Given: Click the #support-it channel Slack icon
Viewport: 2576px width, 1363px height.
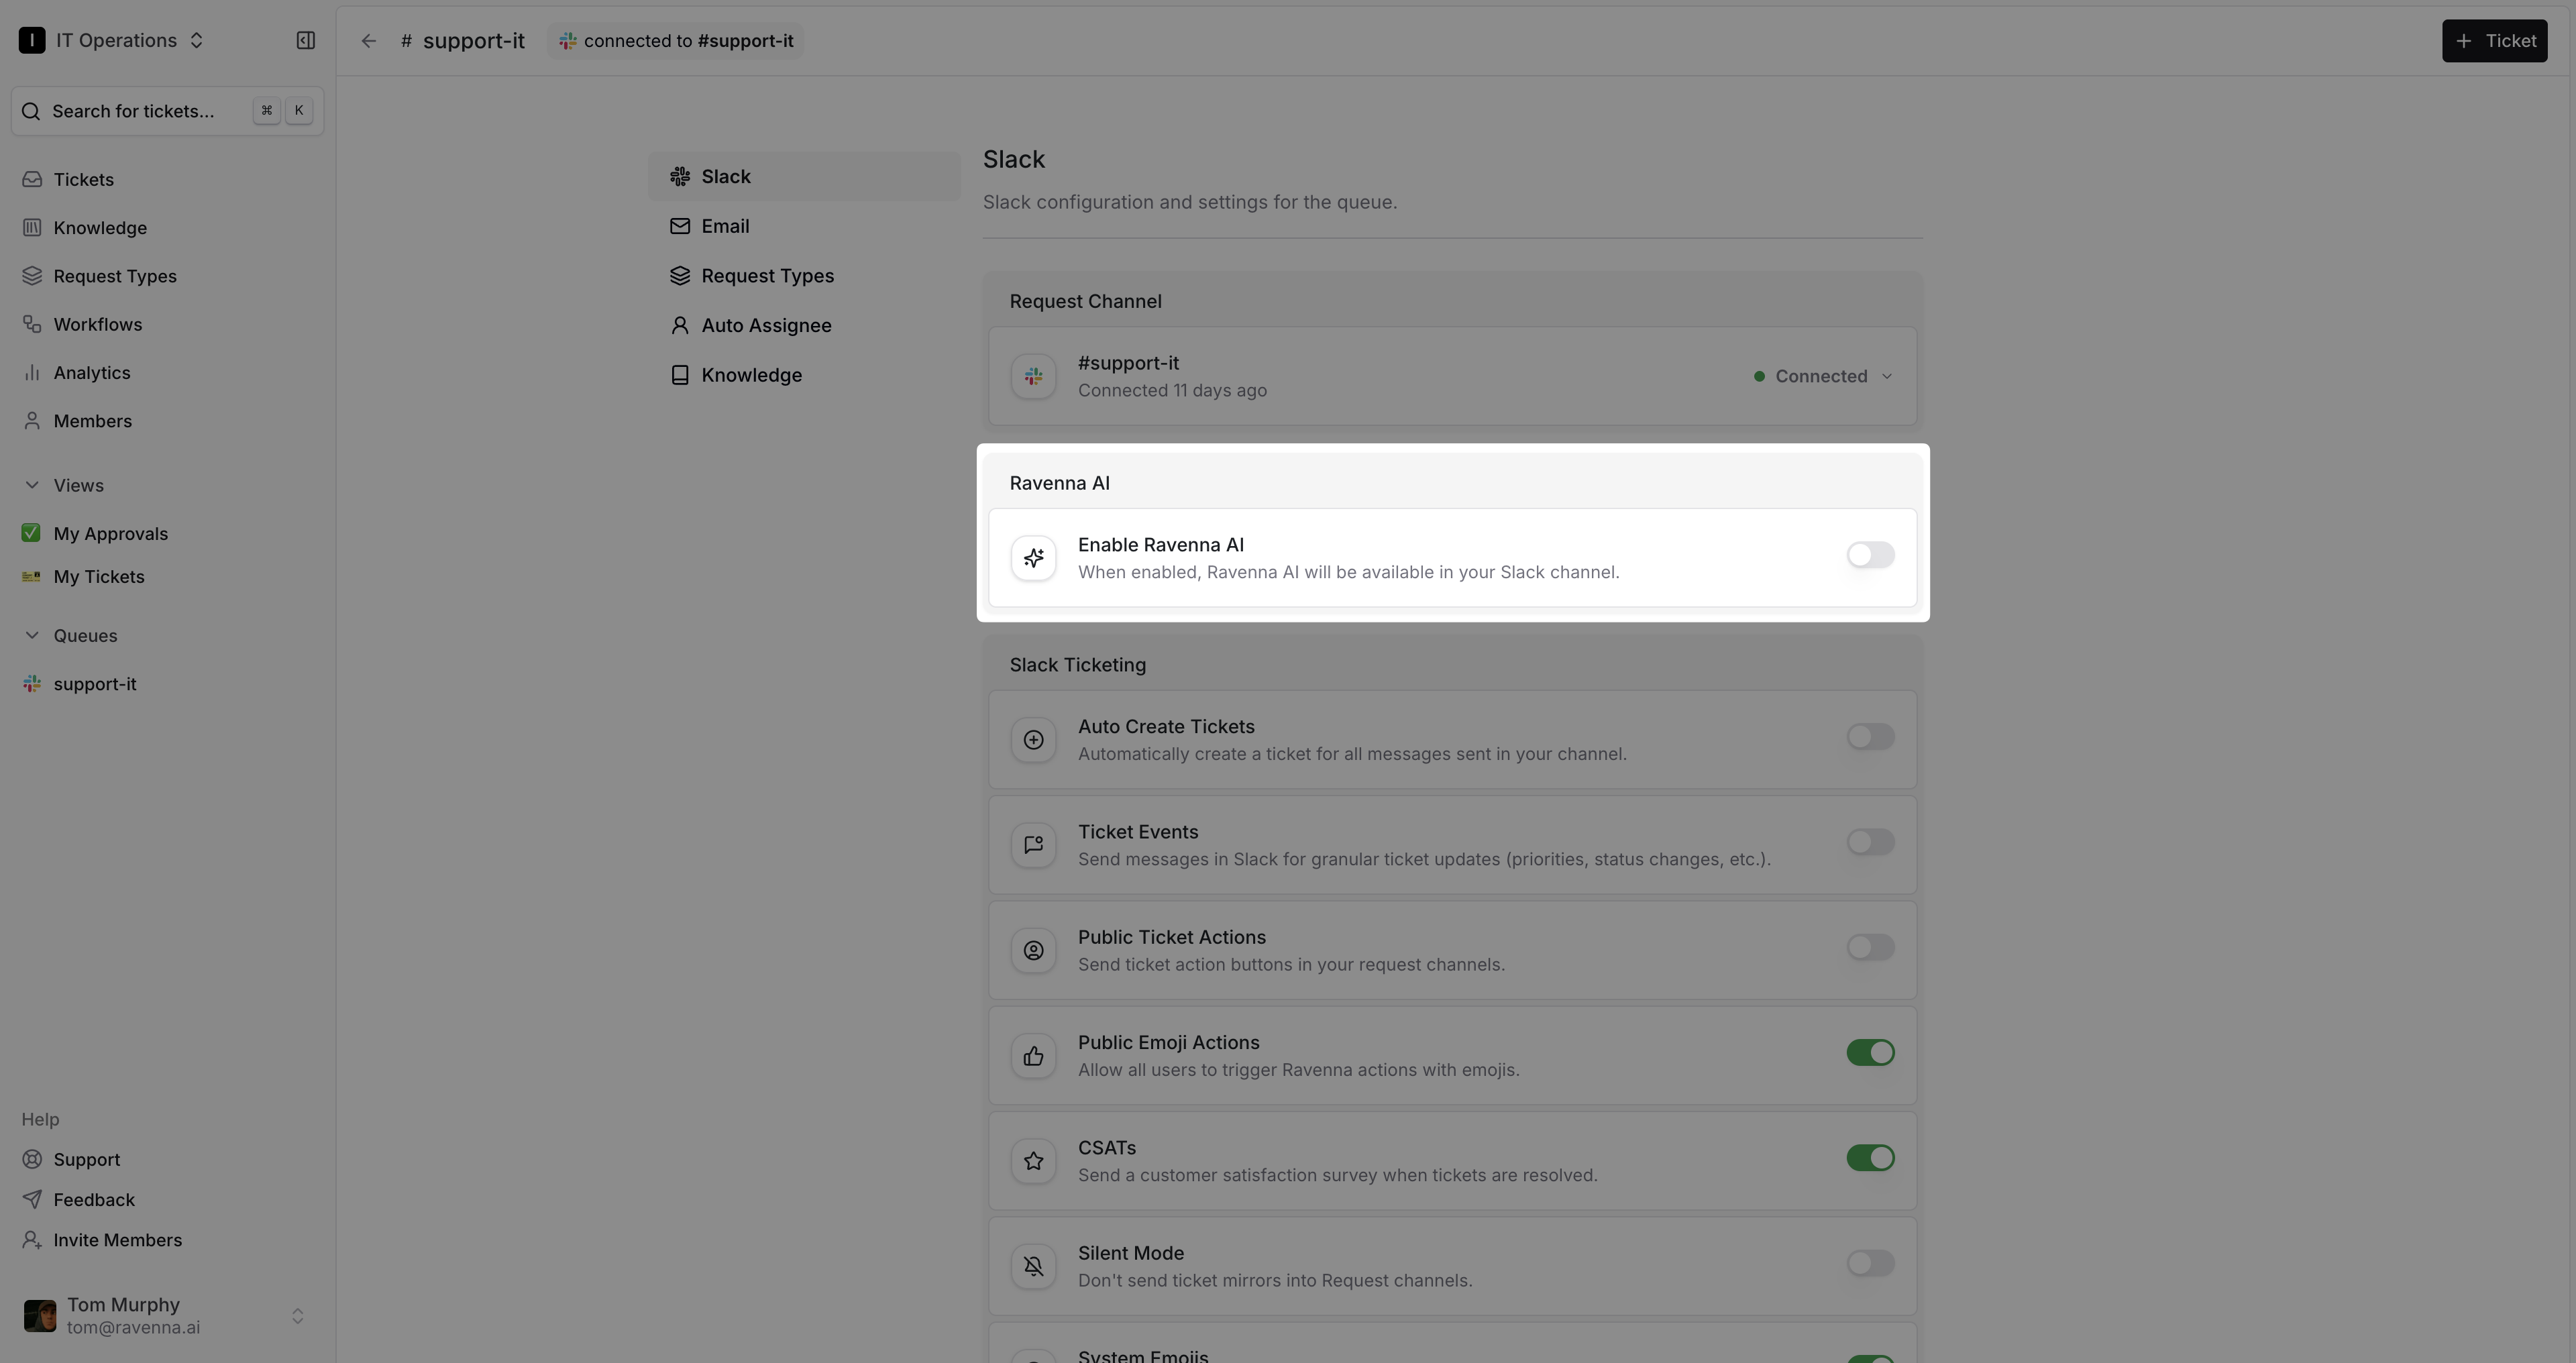Looking at the screenshot, I should coord(1033,376).
